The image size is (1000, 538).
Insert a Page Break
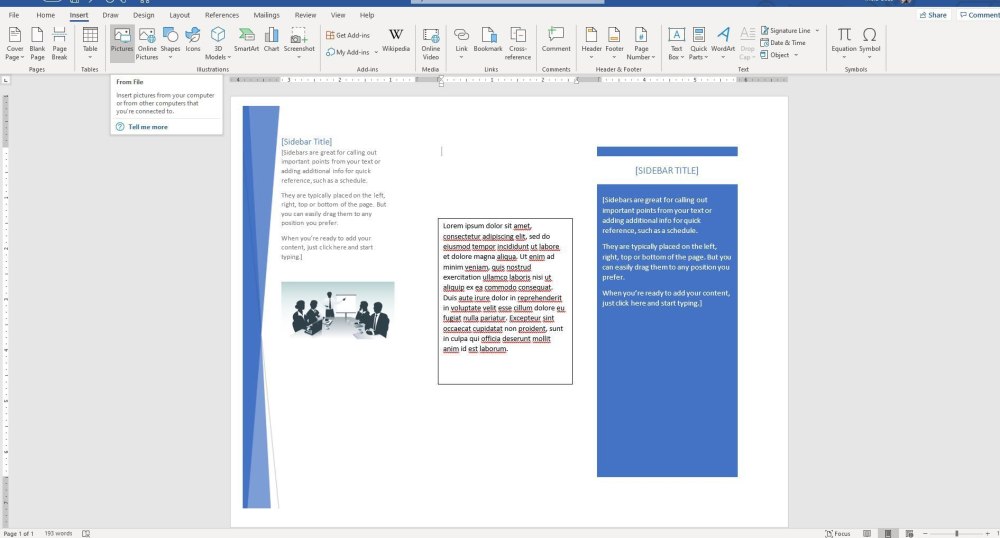click(59, 43)
